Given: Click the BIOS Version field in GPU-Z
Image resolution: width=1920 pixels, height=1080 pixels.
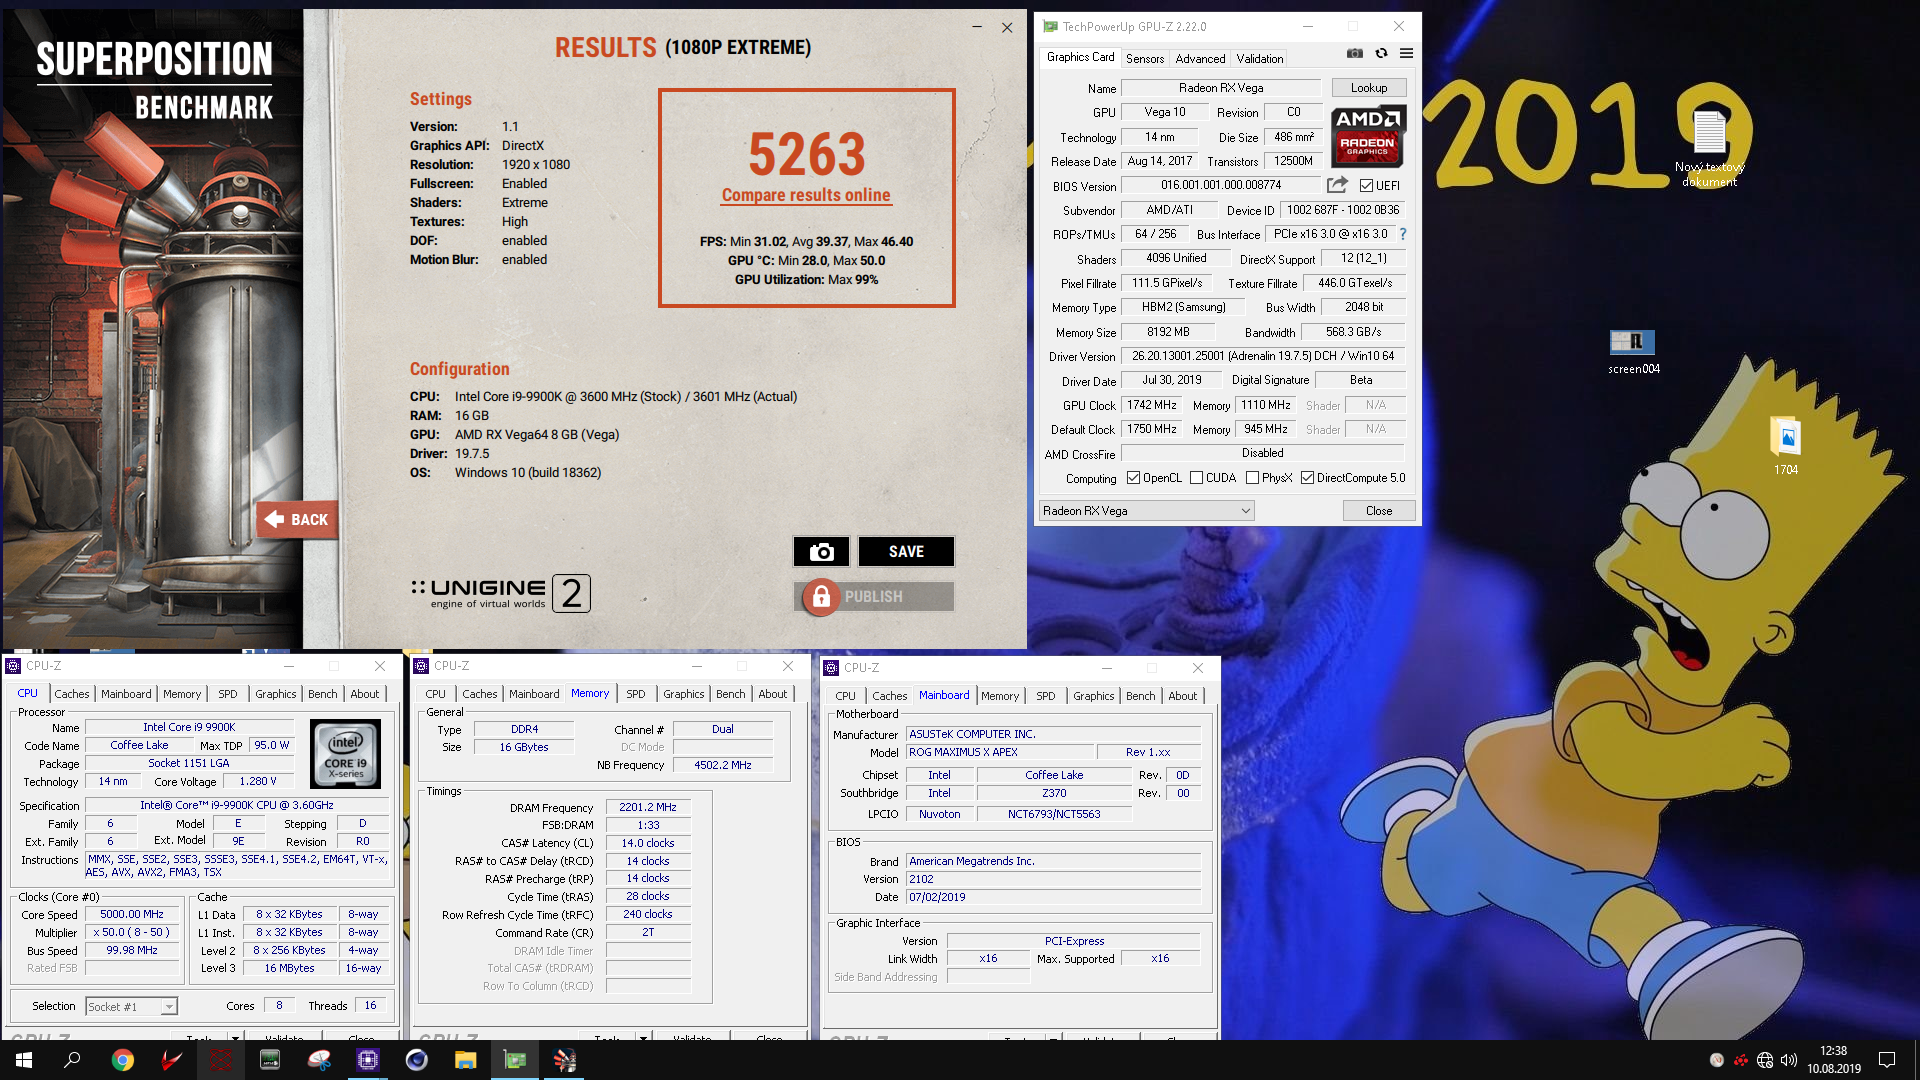Looking at the screenshot, I should (x=1221, y=185).
